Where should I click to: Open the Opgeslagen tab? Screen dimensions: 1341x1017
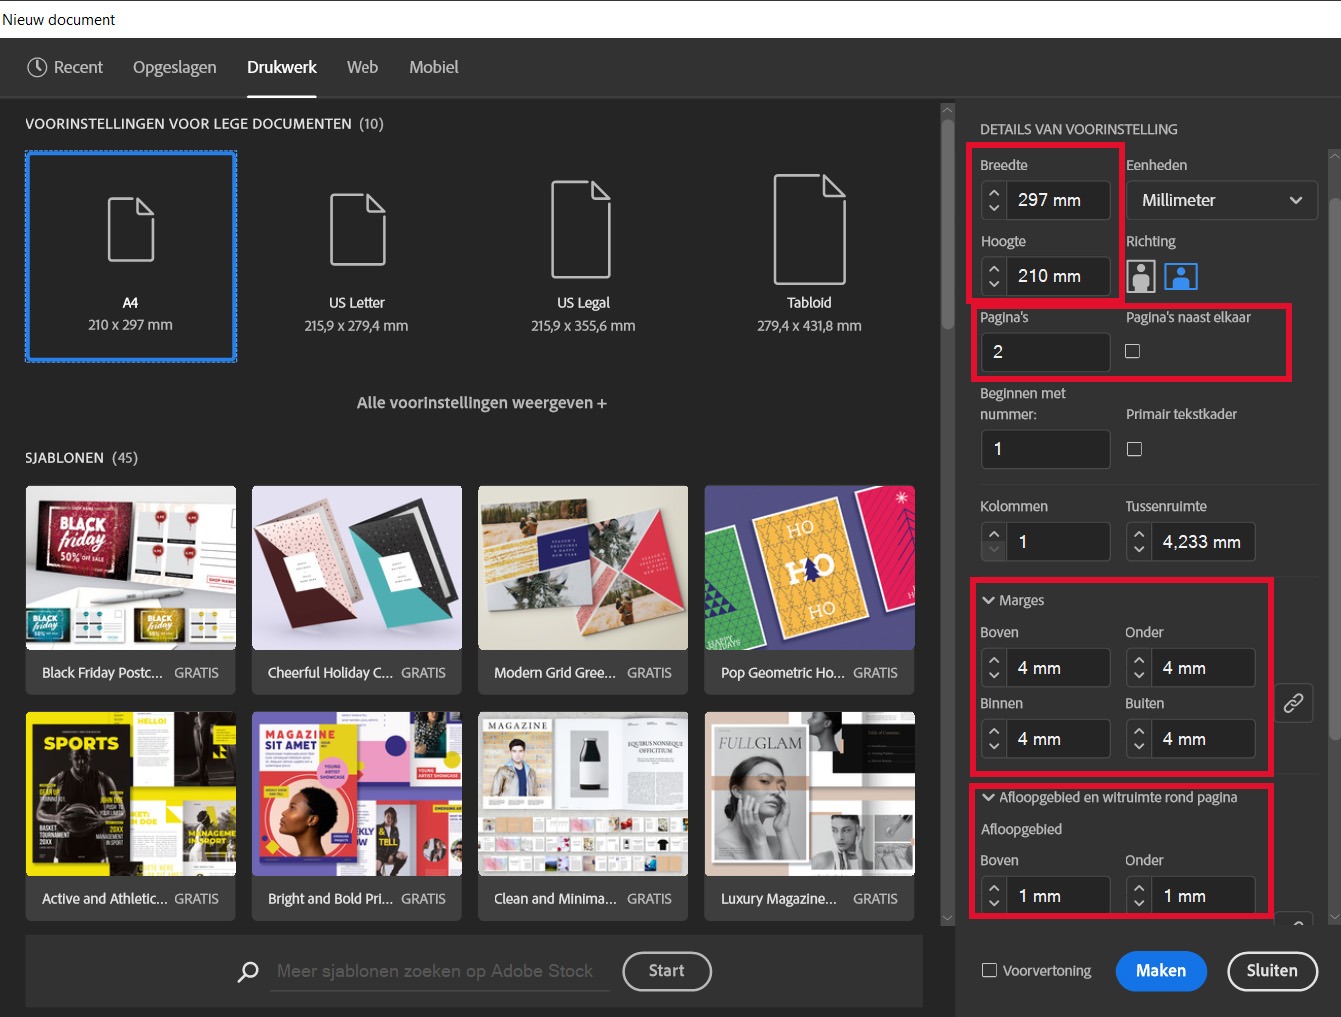174,67
